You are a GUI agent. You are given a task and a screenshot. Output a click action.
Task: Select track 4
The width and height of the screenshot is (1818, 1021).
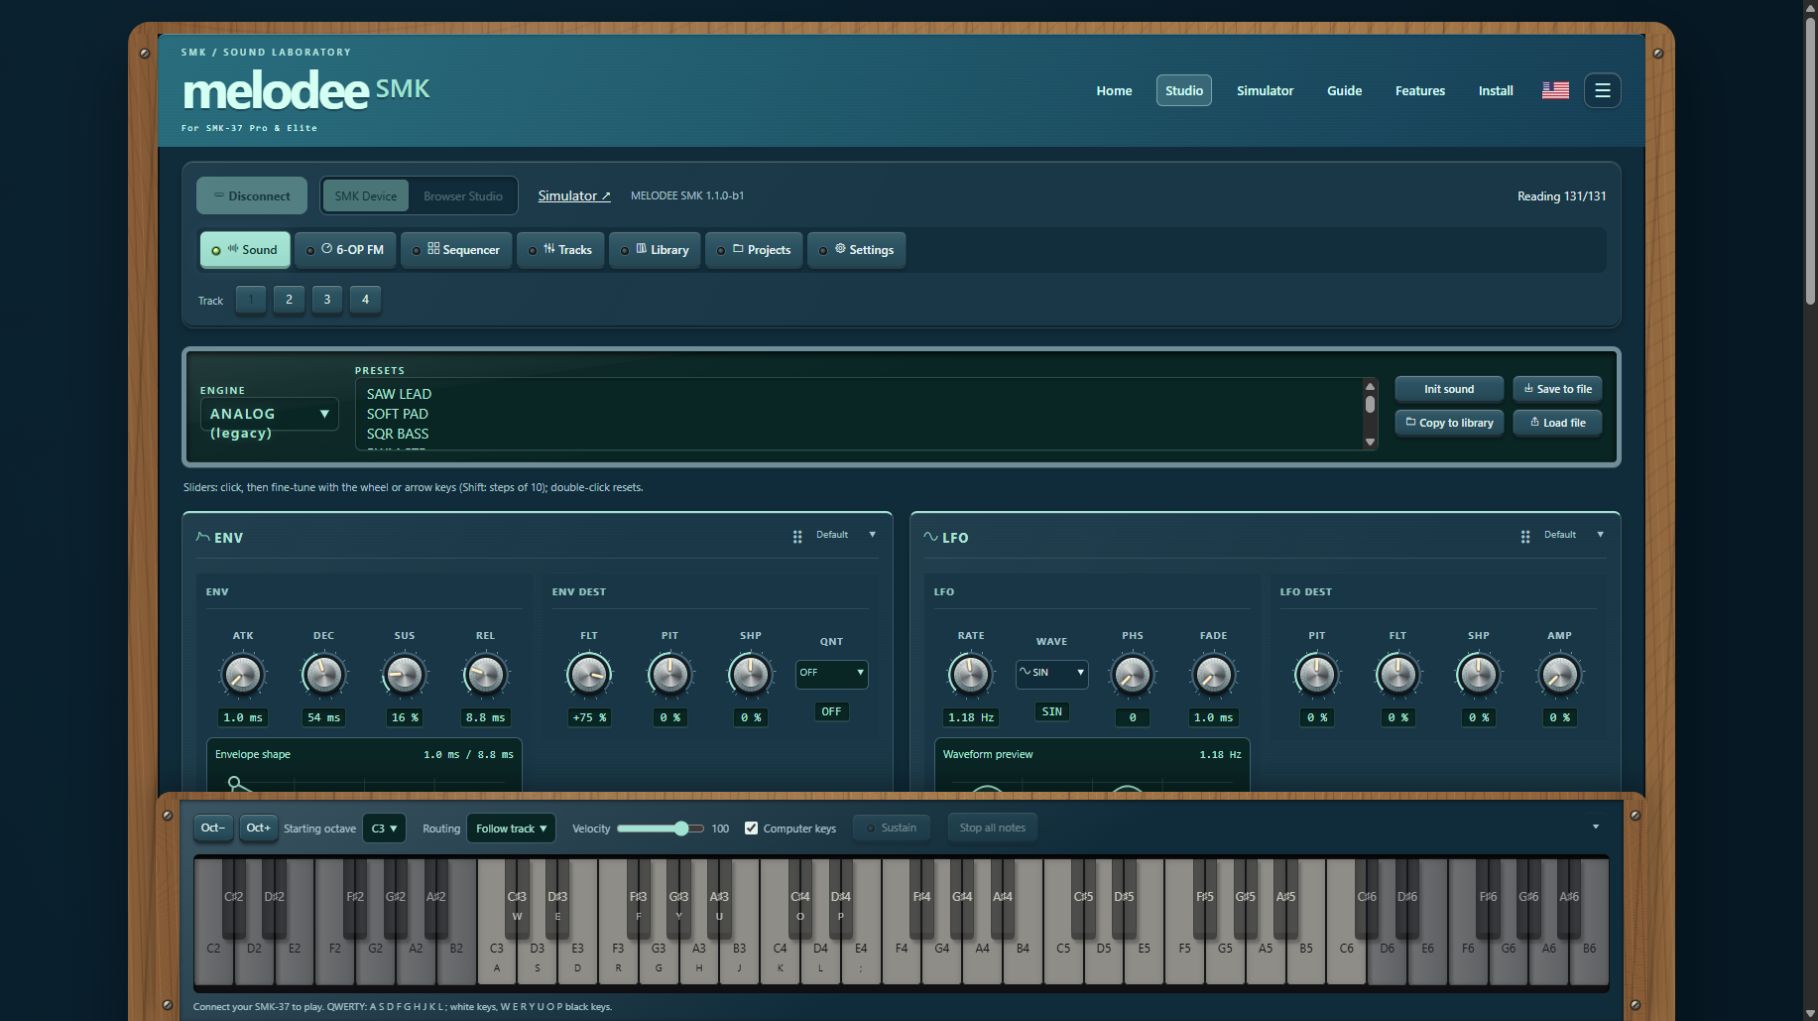tap(365, 299)
